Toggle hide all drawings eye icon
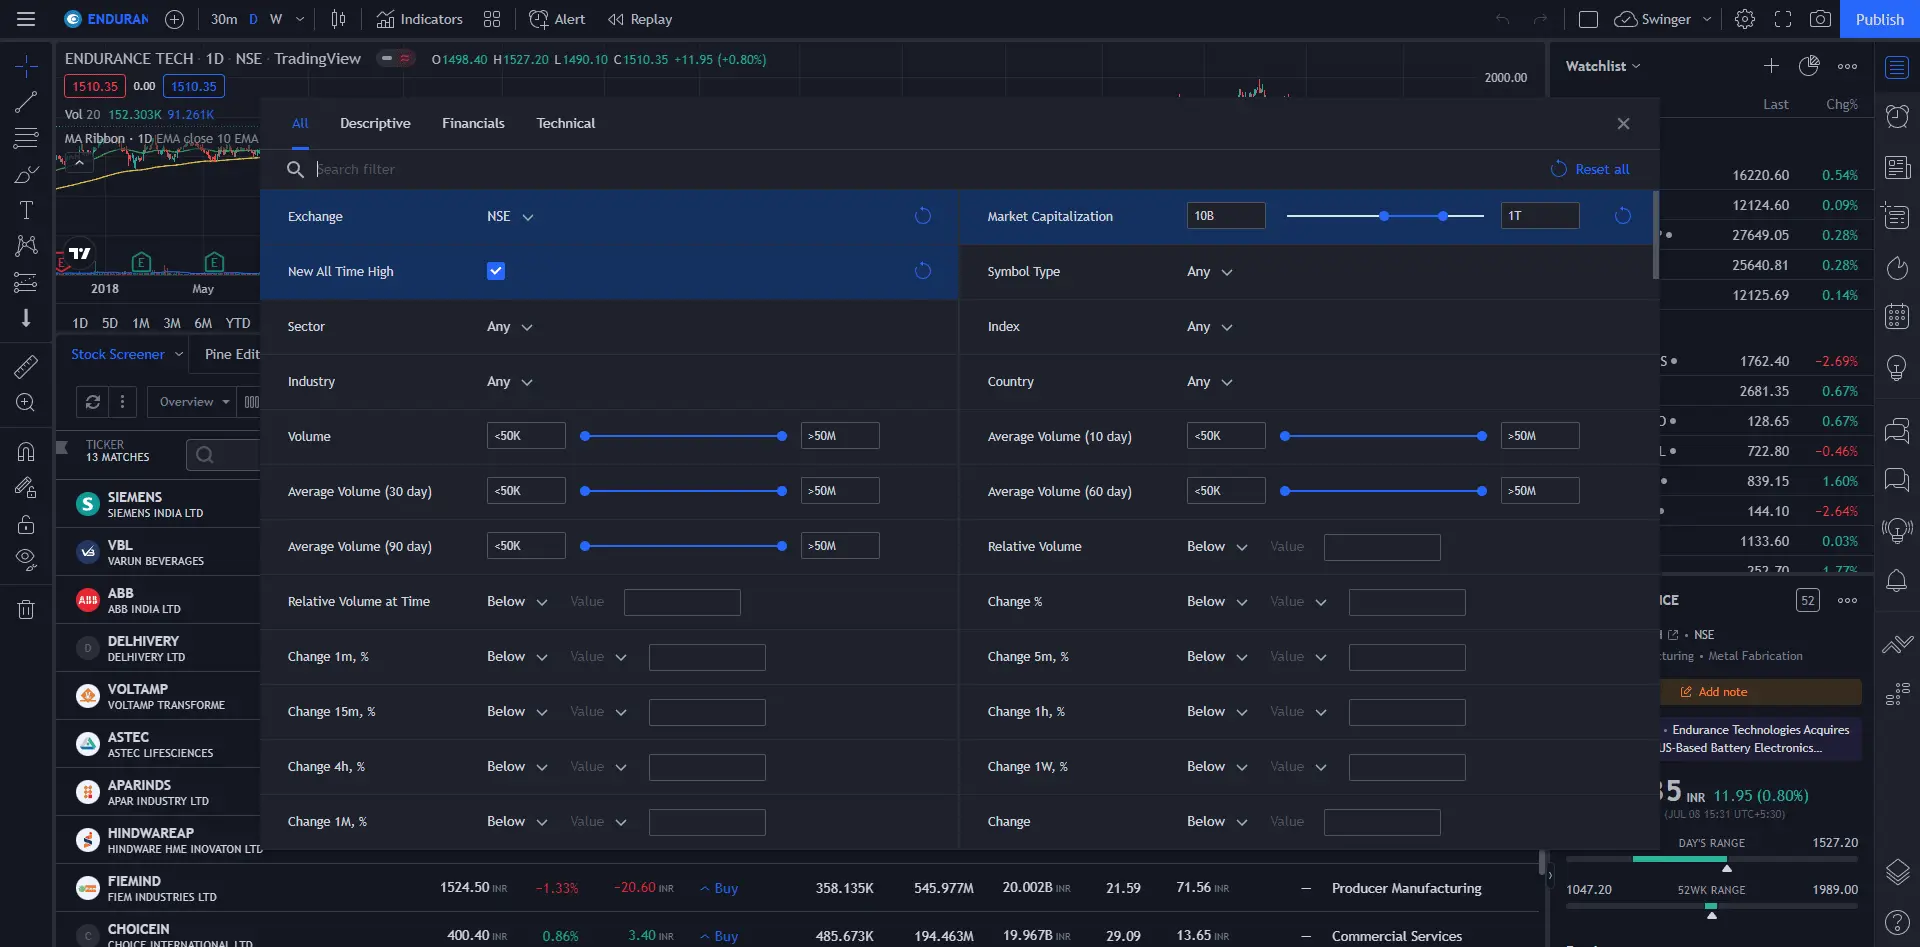This screenshot has height=947, width=1920. tap(26, 558)
